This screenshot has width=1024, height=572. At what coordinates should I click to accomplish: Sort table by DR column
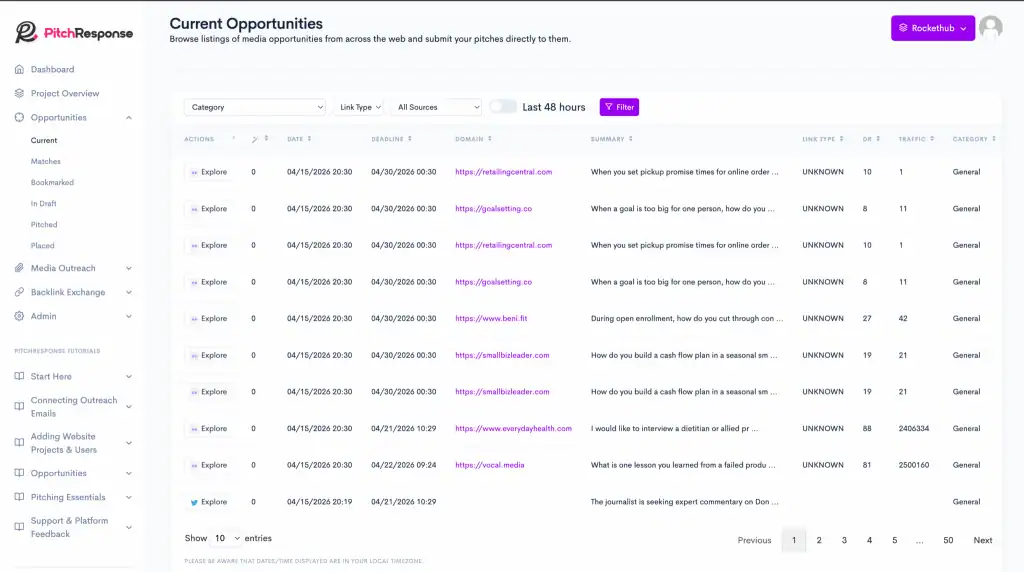pos(871,138)
